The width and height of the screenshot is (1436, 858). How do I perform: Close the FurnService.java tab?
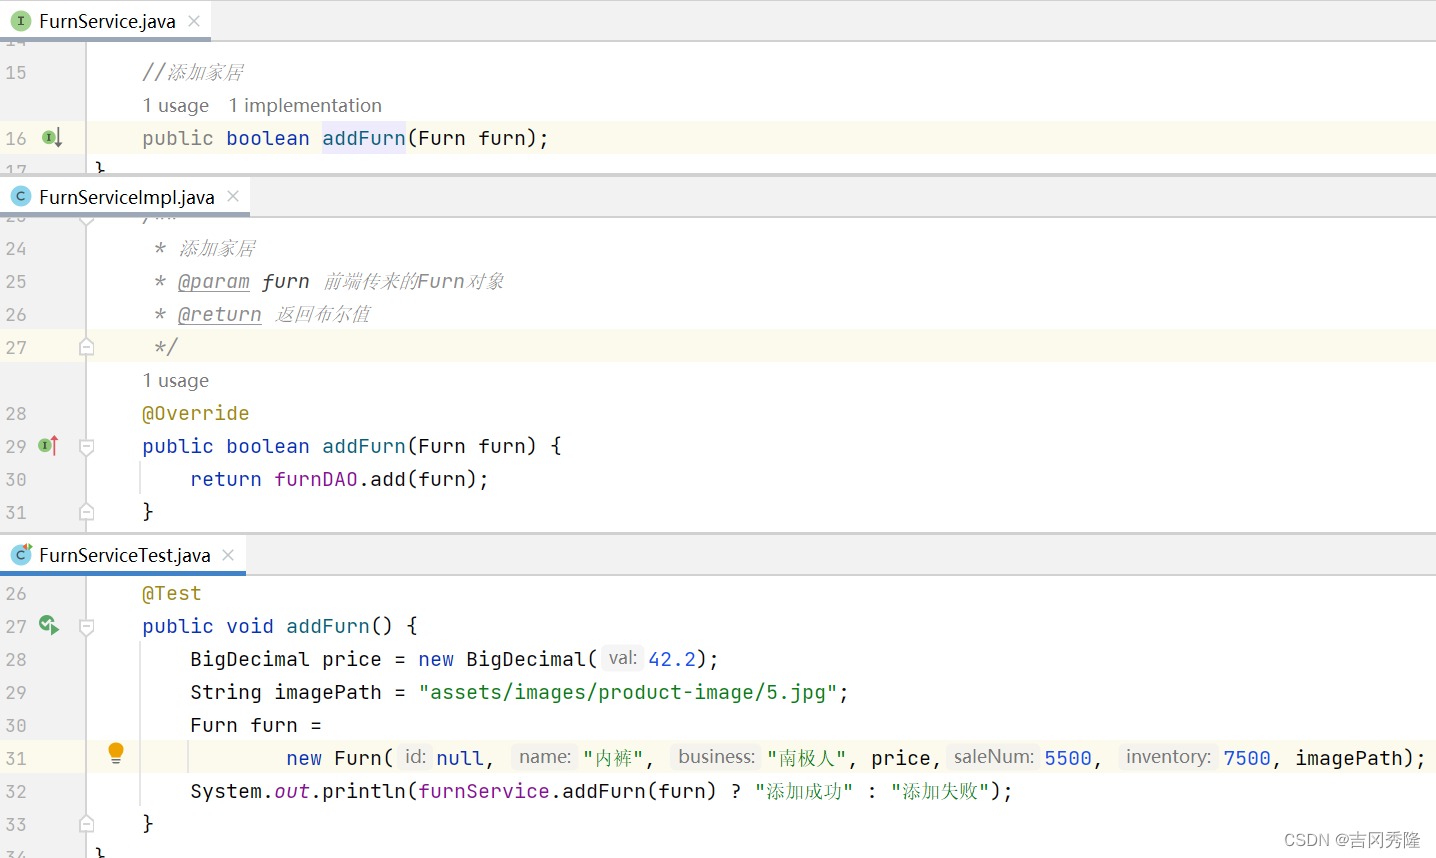coord(194,21)
